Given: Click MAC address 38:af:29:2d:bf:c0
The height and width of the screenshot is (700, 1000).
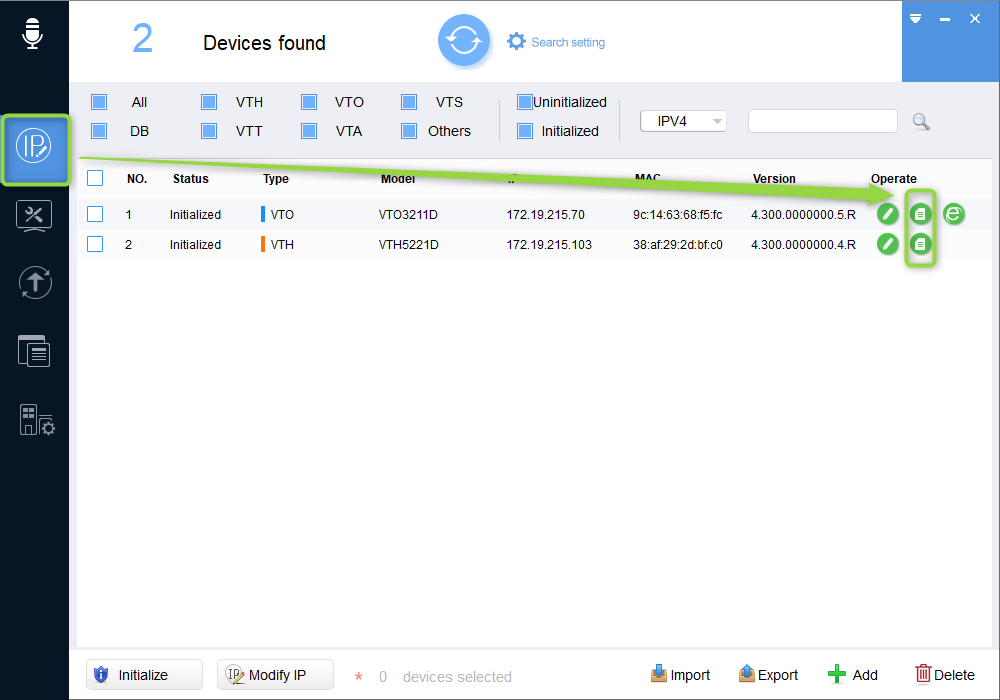Looking at the screenshot, I should point(677,244).
